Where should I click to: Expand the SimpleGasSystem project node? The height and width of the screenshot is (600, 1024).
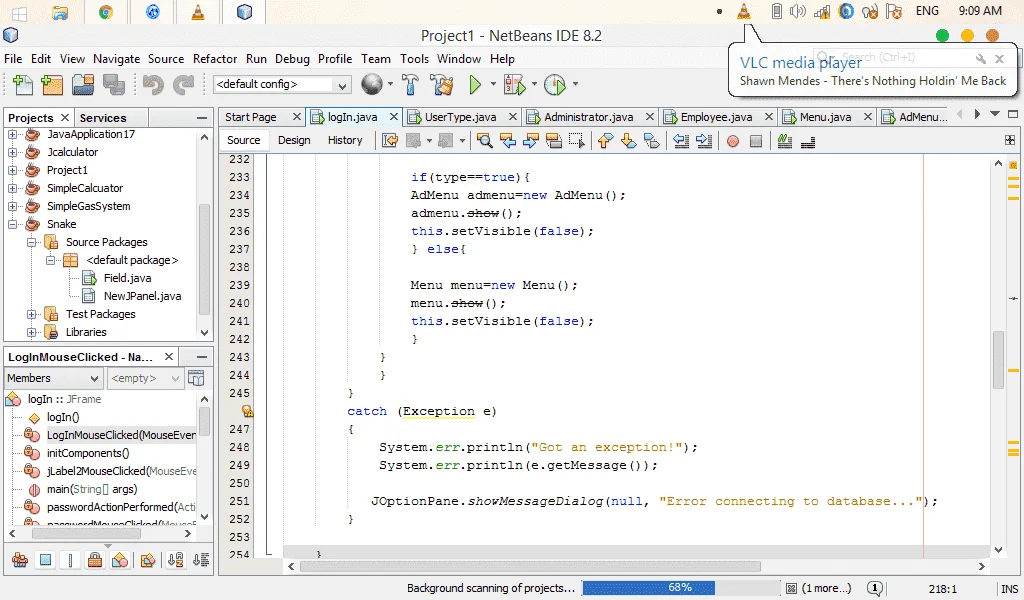pyautogui.click(x=12, y=206)
